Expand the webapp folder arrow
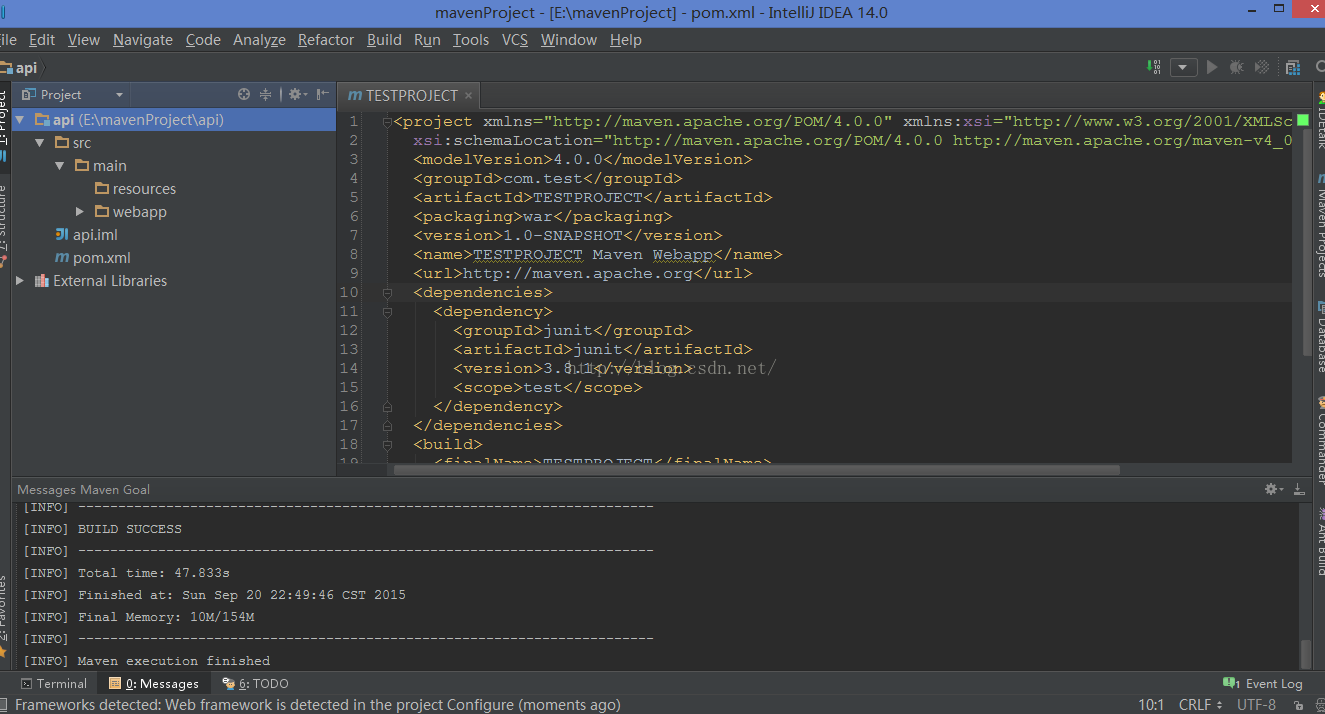Screen dimensions: 1325x714 pos(80,211)
